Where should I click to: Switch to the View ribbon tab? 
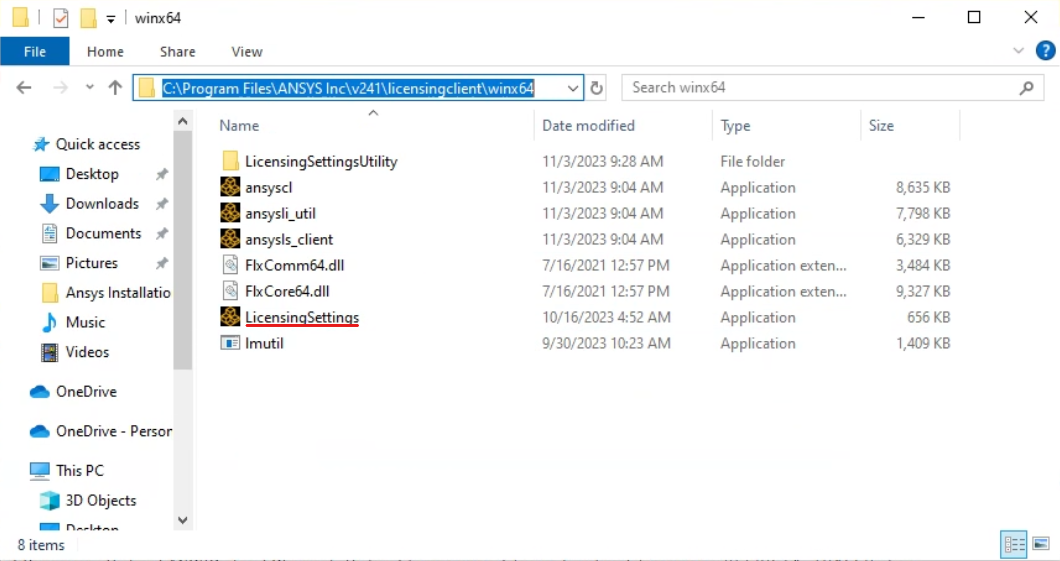coord(247,52)
